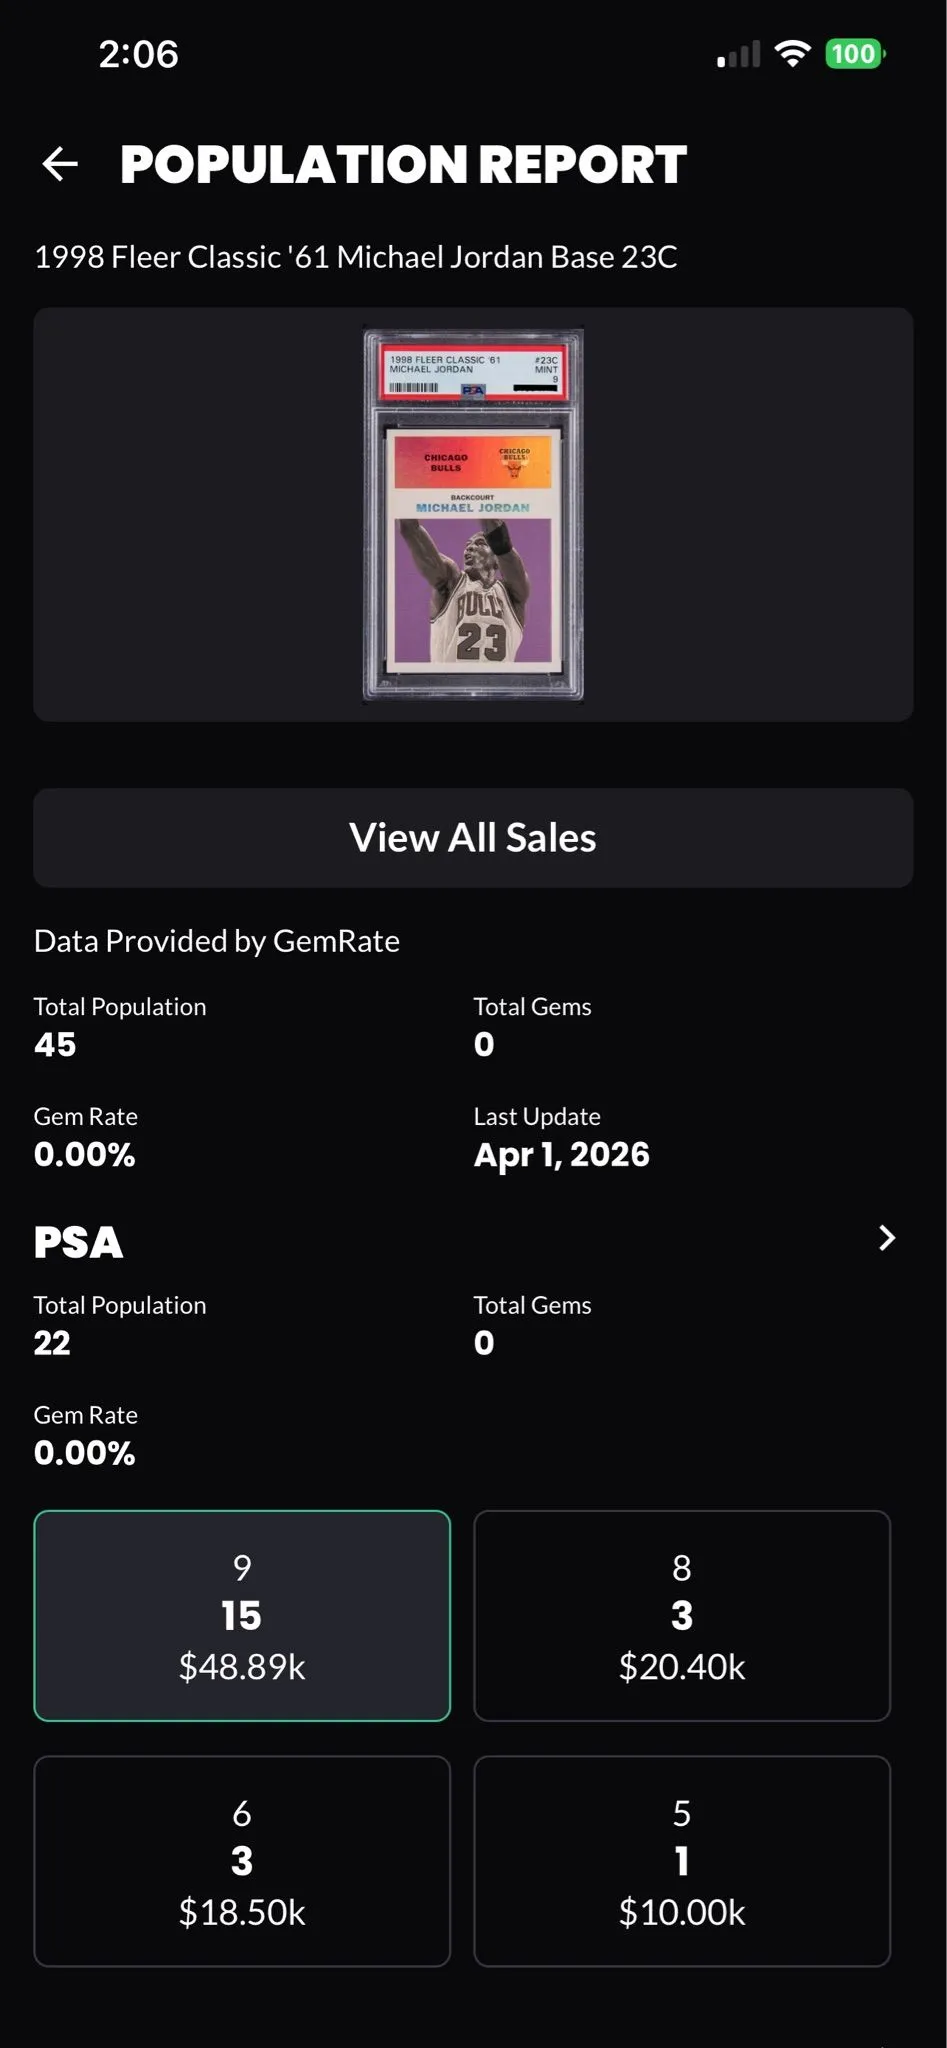Tap the $48.89k price in grade 9
Viewport: 947px width, 2048px height.
[x=242, y=1667]
